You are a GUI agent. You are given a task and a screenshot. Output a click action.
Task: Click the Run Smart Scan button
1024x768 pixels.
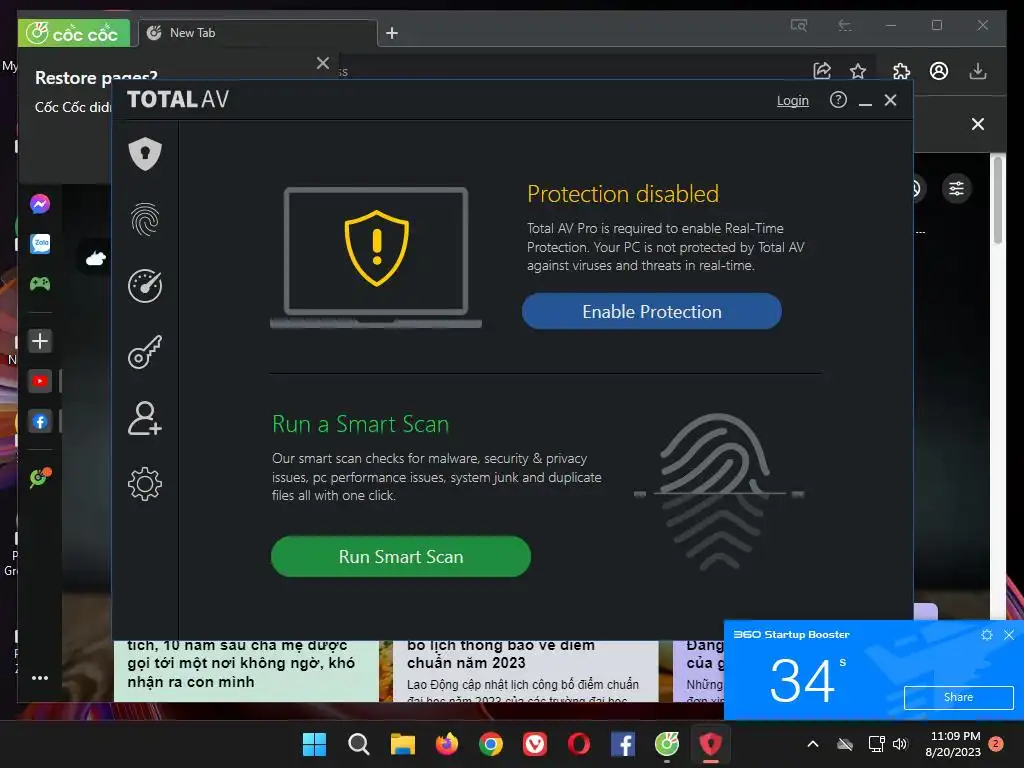401,556
